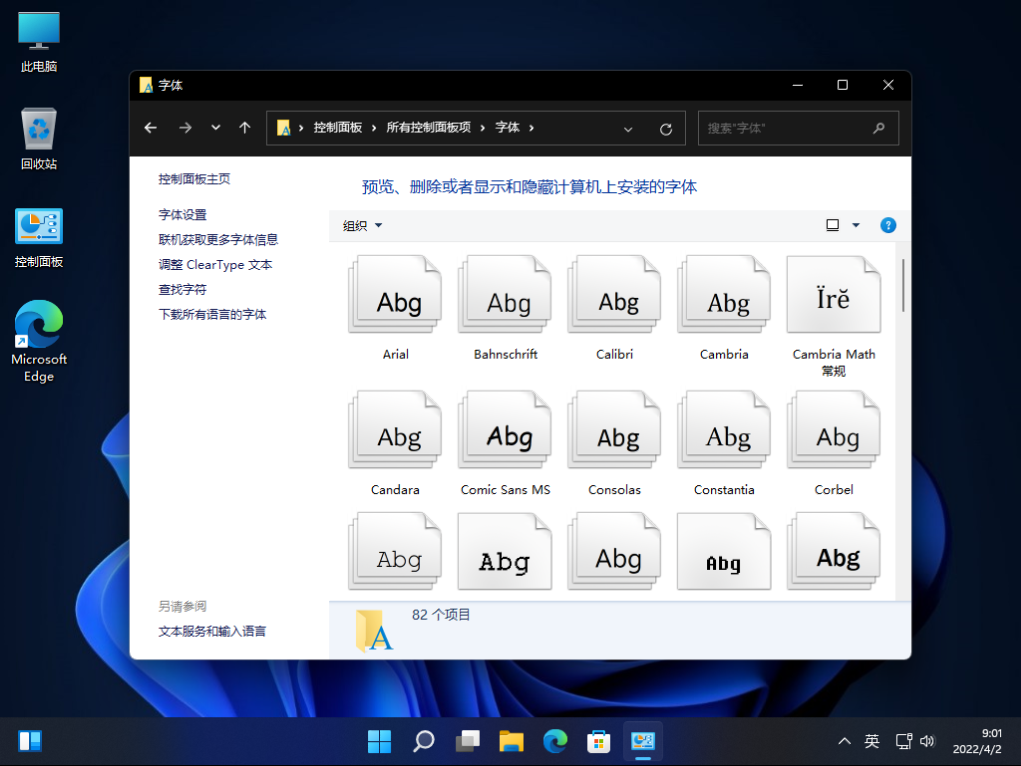Open Microsoft Edge from the taskbar

[555, 741]
